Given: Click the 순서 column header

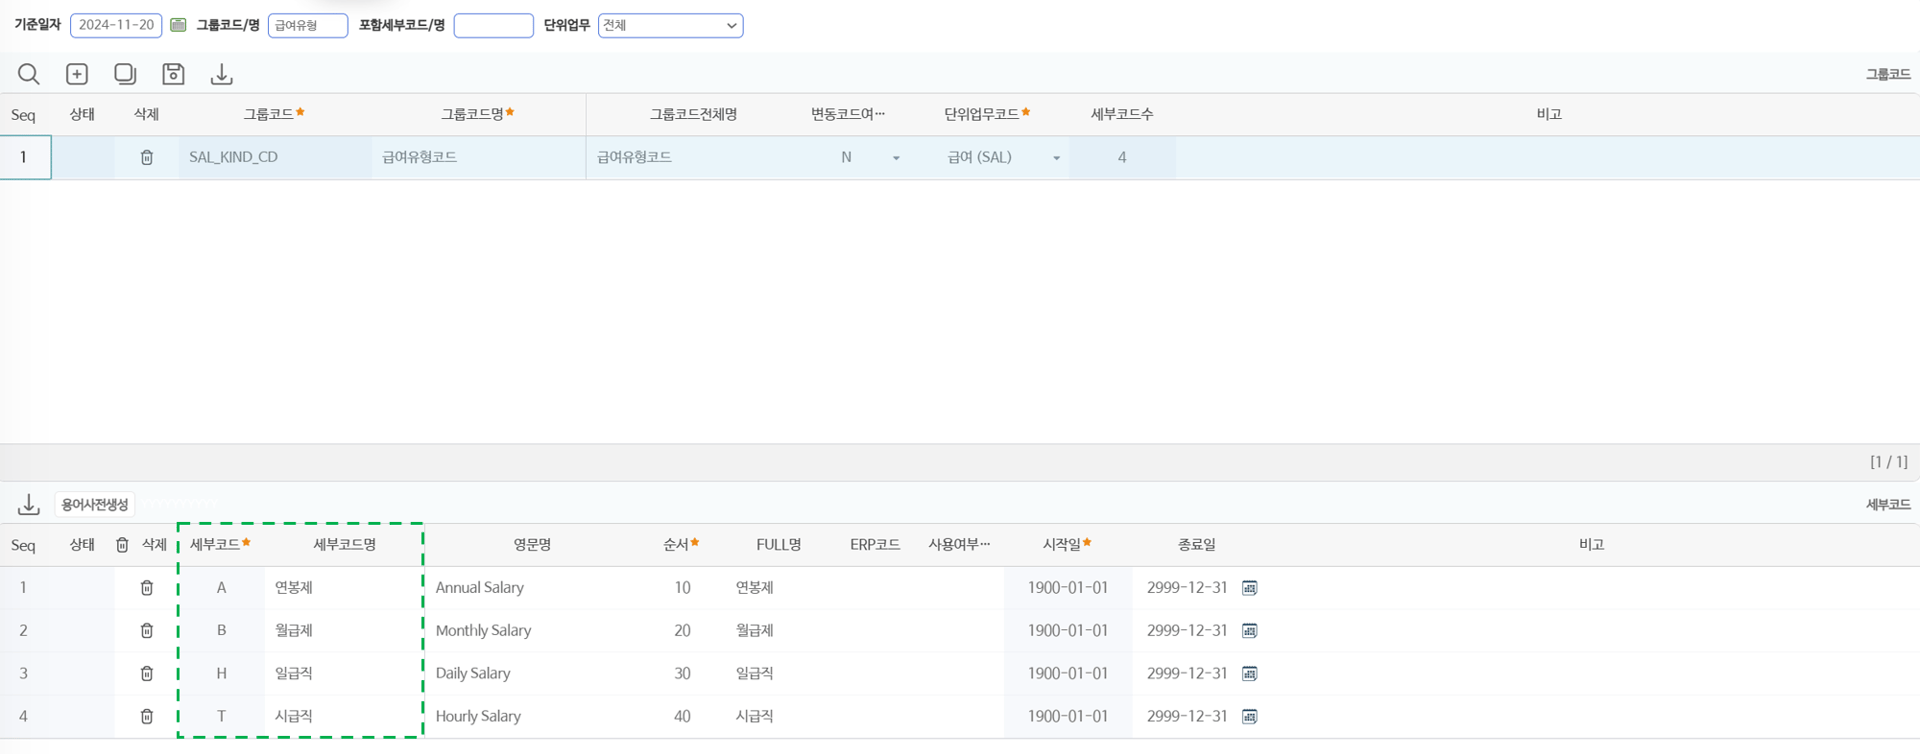Looking at the screenshot, I should coord(681,545).
